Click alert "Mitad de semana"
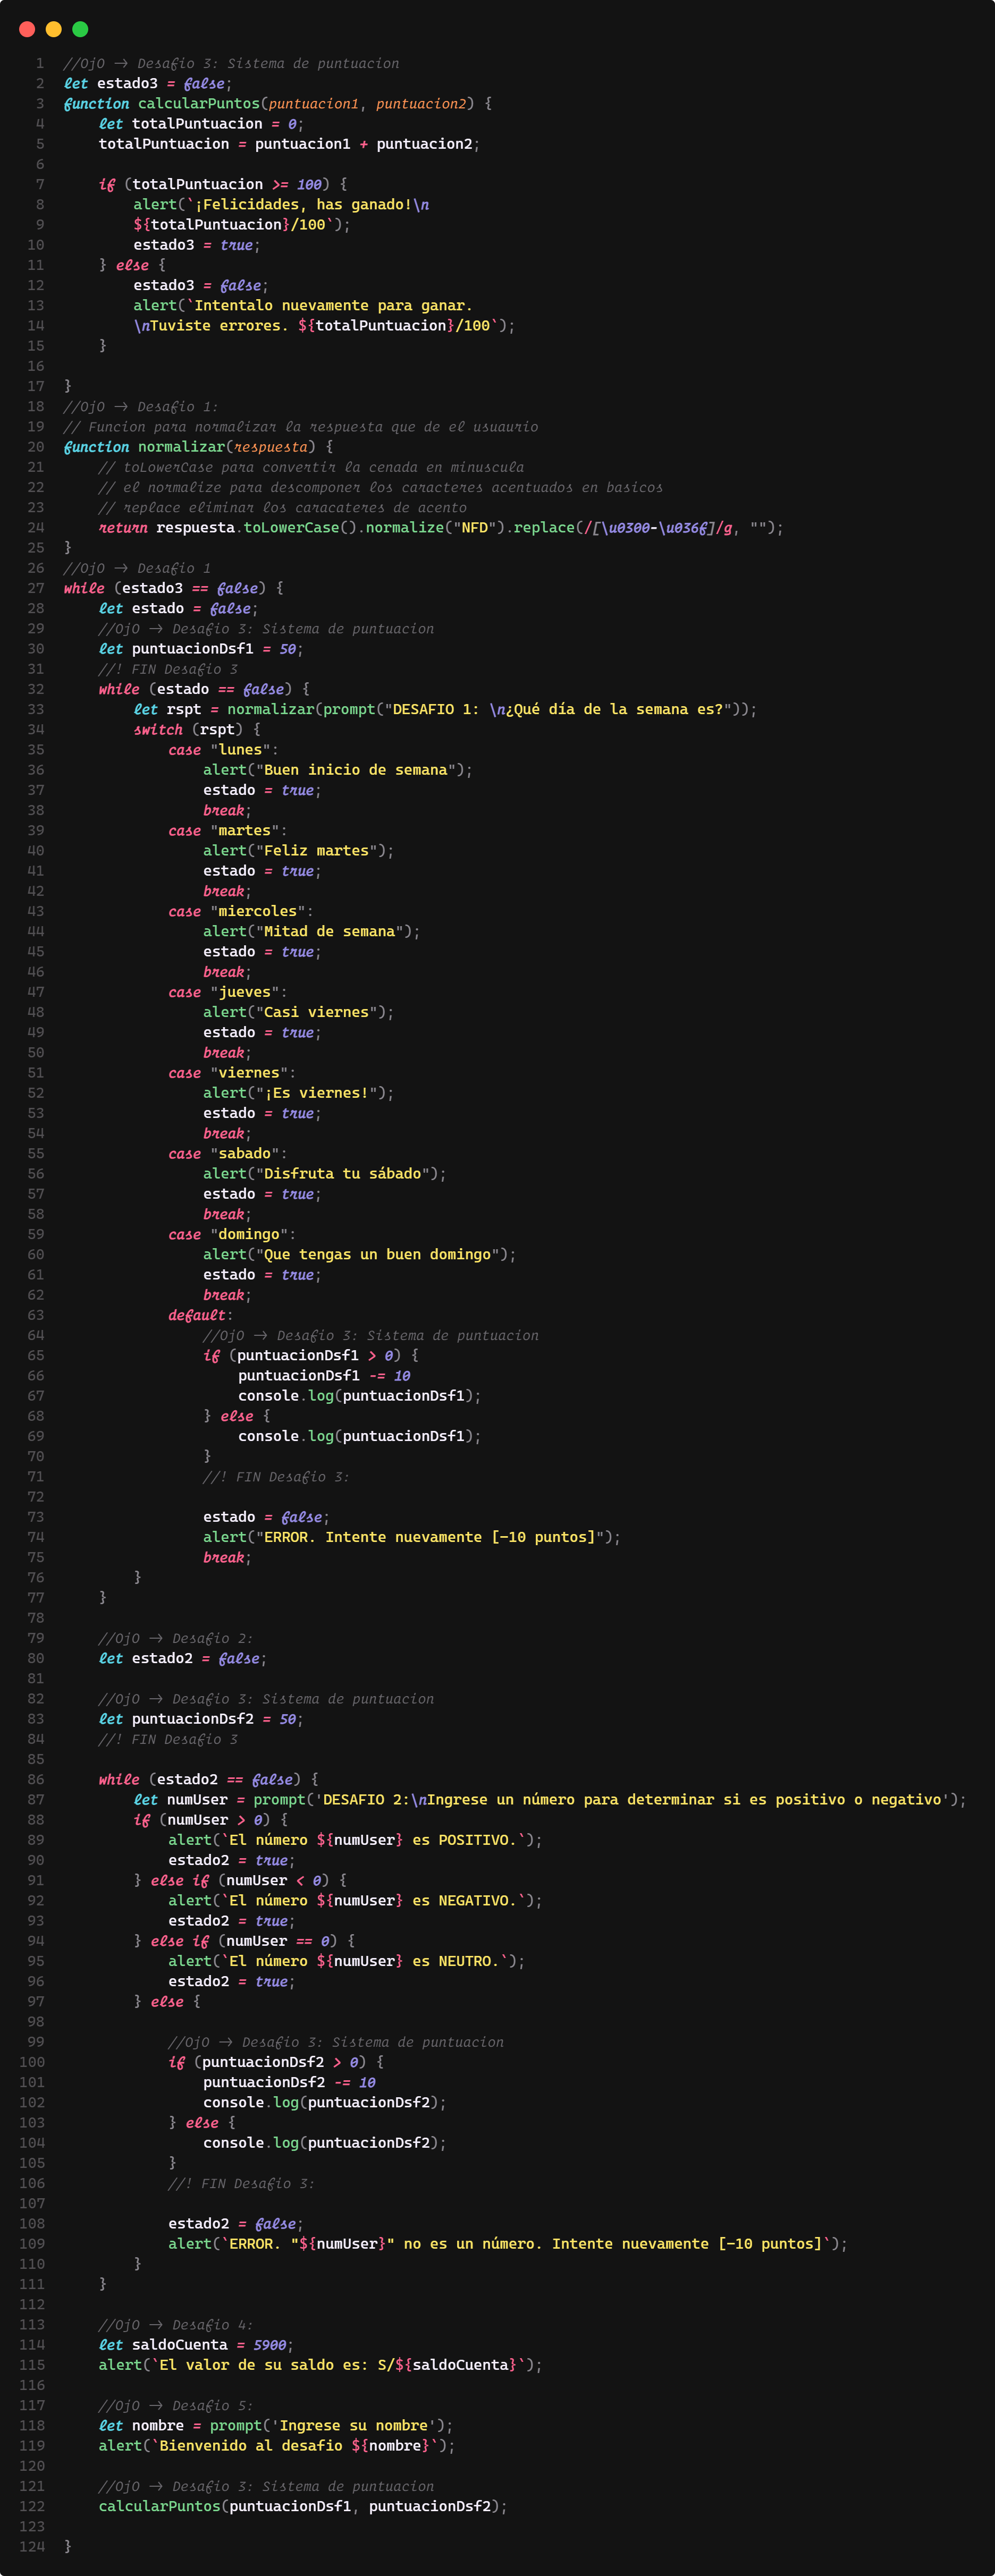Image resolution: width=995 pixels, height=2576 pixels. coord(312,932)
